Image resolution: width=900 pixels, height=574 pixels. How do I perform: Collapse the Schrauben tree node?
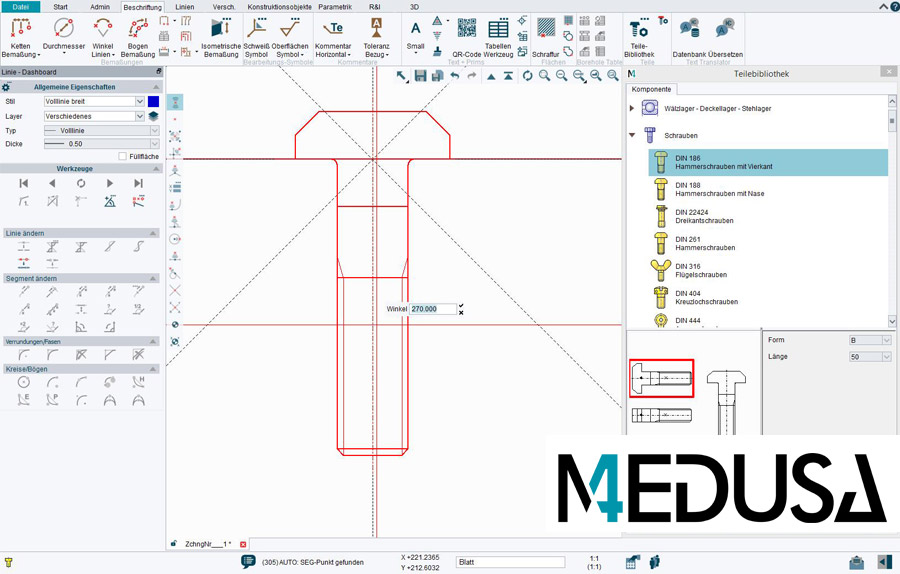632,135
